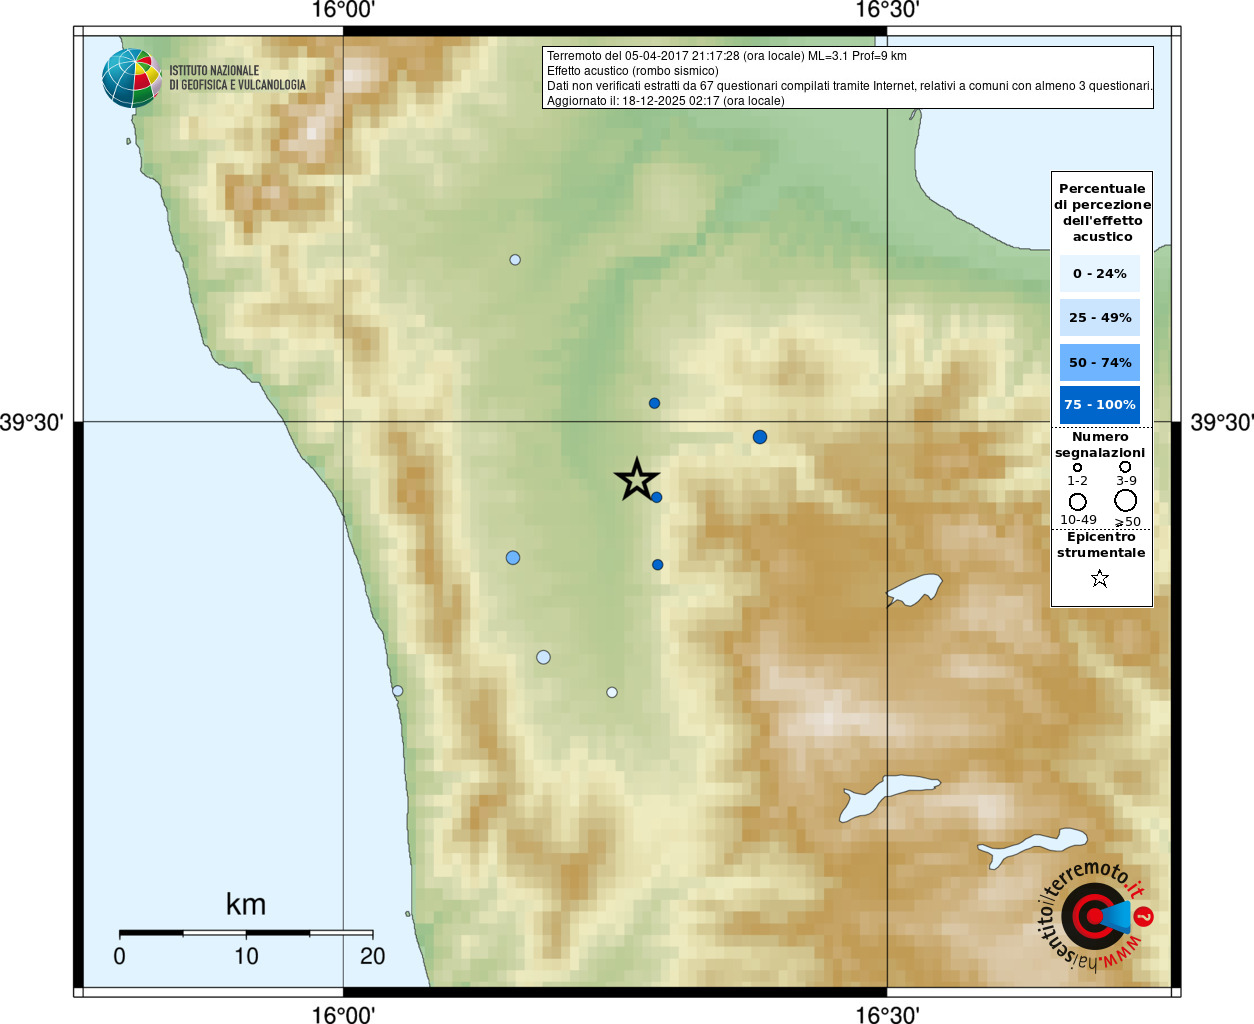
Task: Click the legend epicenter star symbol
Action: tap(1100, 578)
